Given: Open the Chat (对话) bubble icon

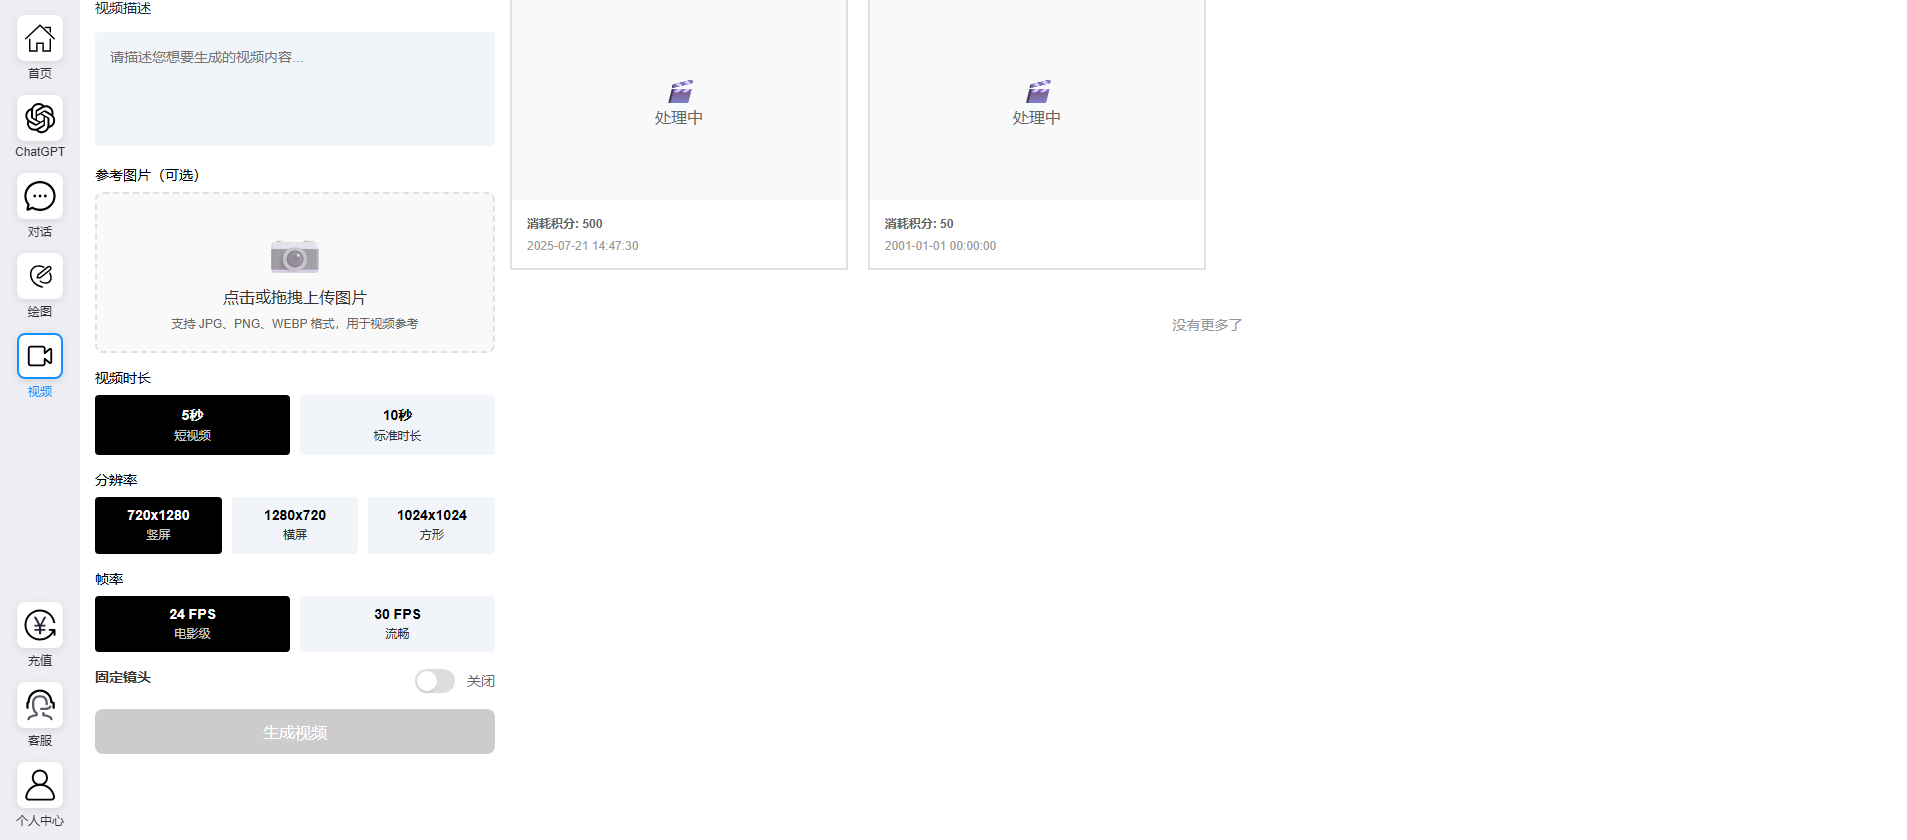Looking at the screenshot, I should [x=40, y=197].
